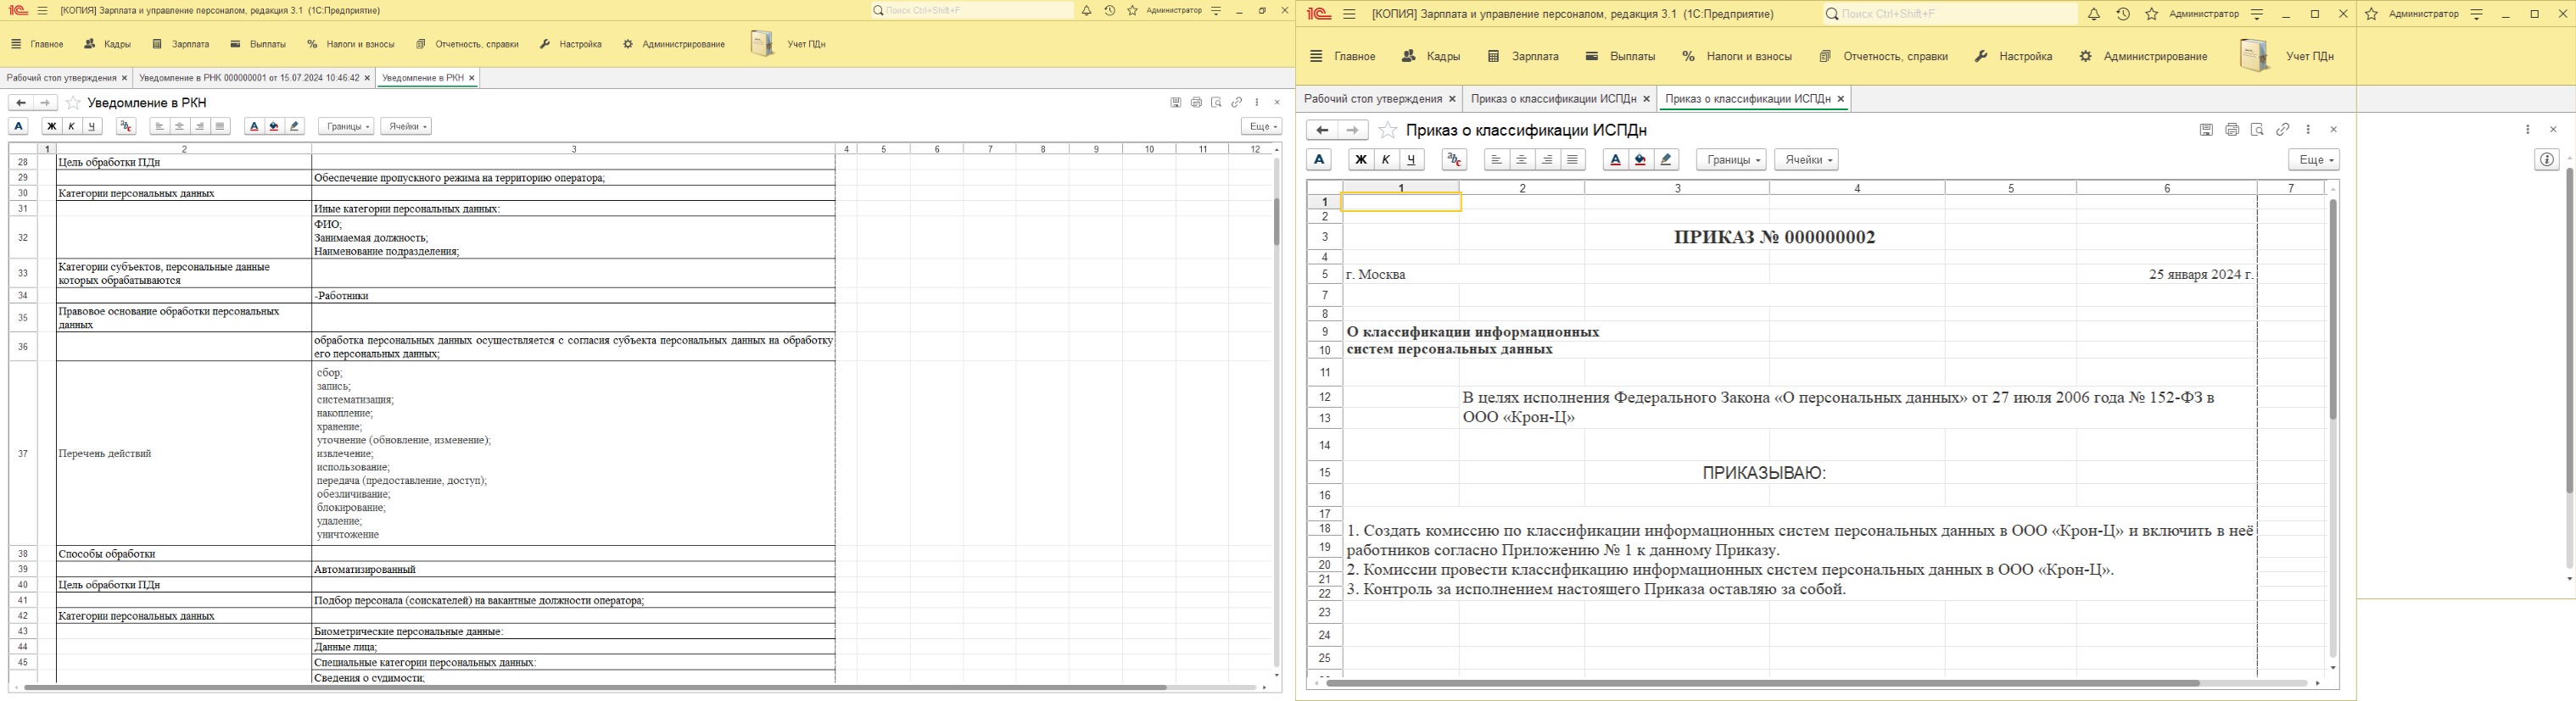Click the search field in left window header
The height and width of the screenshot is (701, 2576).
tap(975, 11)
